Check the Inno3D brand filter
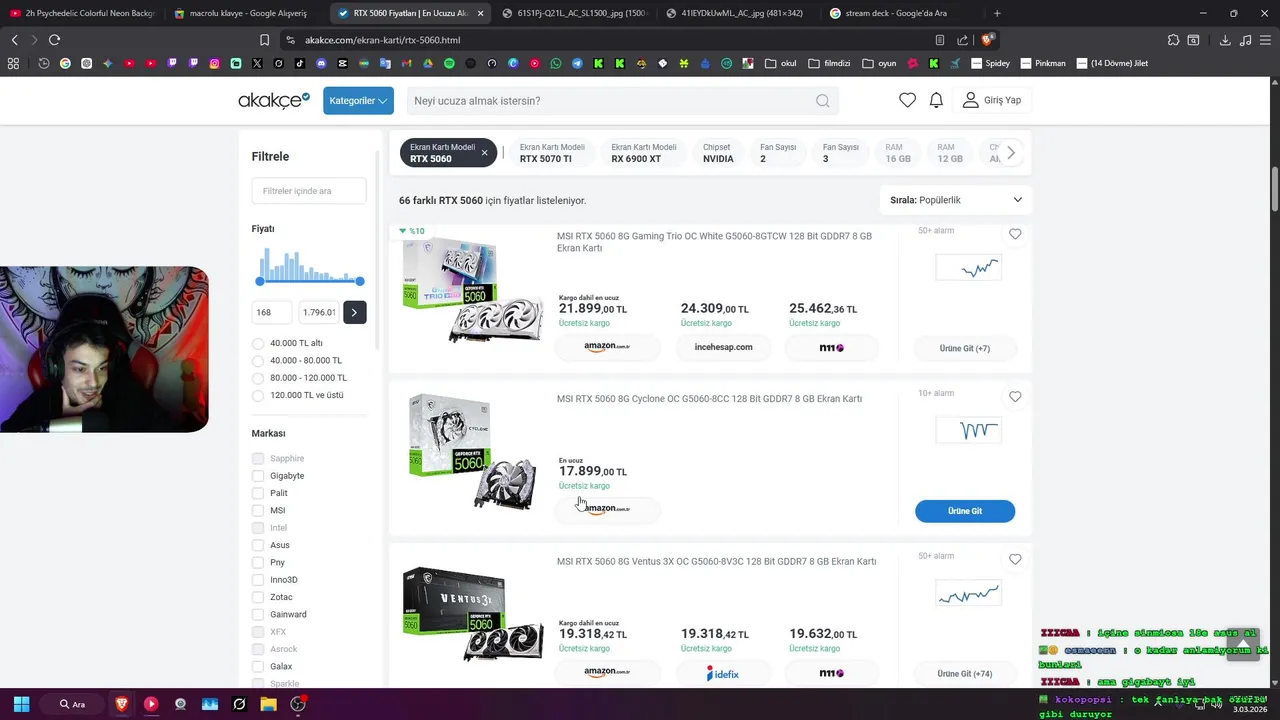The width and height of the screenshot is (1280, 720). tap(258, 580)
